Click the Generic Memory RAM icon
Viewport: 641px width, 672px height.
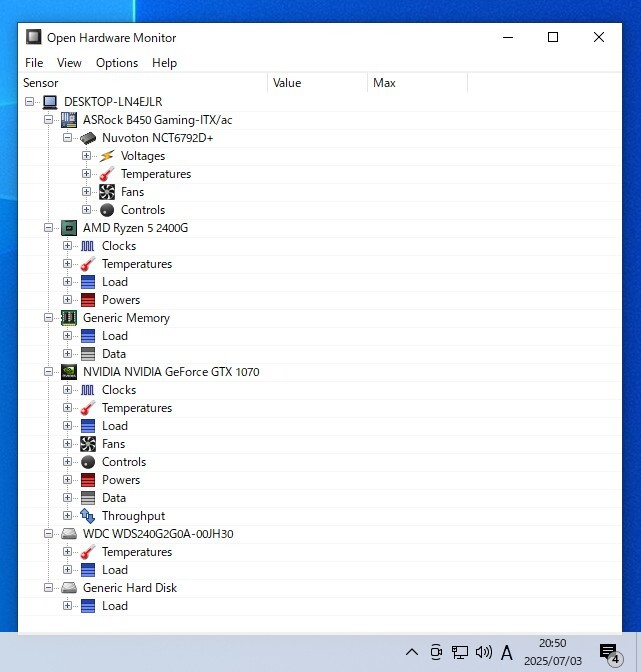coord(69,318)
